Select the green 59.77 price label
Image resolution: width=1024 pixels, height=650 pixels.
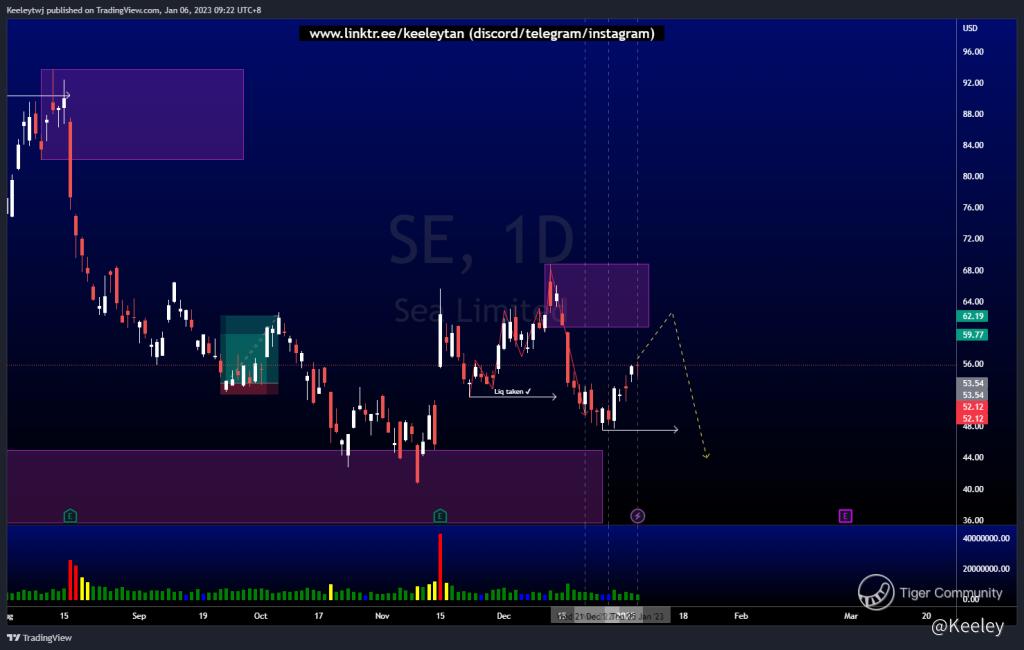[972, 335]
